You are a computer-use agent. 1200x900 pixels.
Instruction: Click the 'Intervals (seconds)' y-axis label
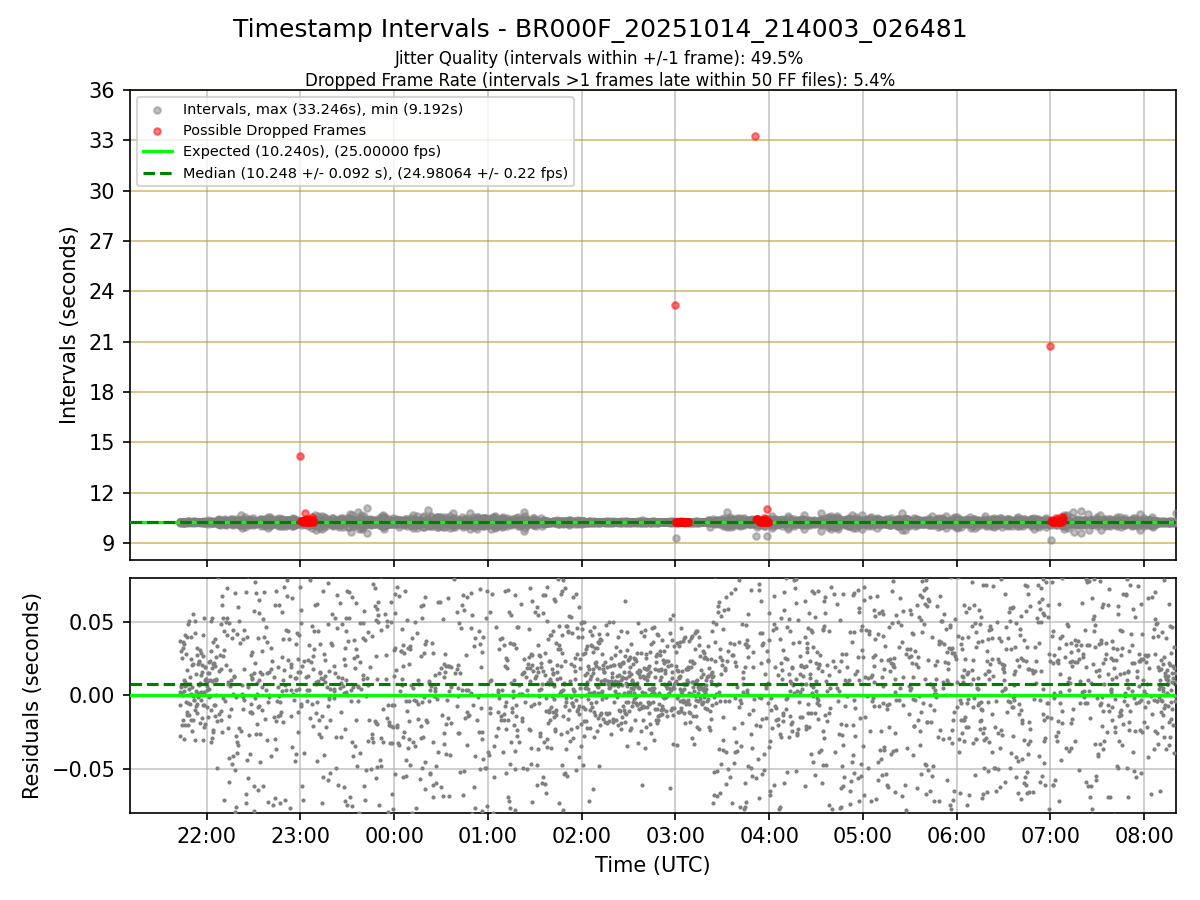pos(68,325)
